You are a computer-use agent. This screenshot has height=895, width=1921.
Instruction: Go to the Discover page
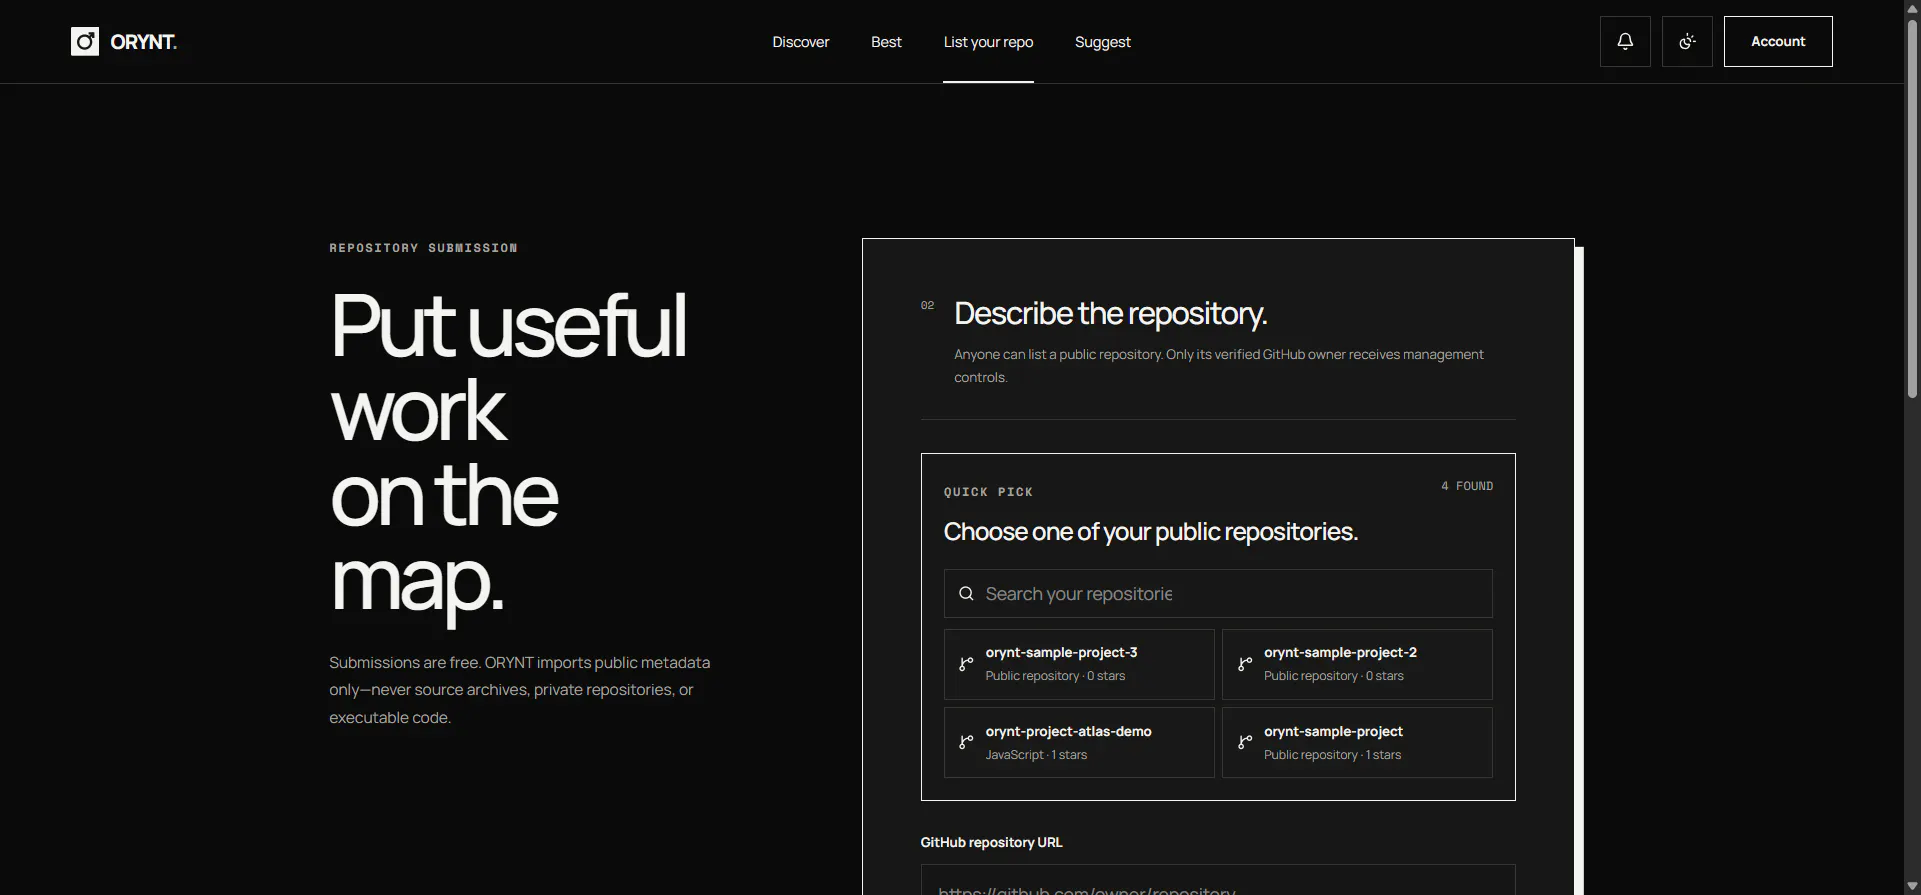(800, 42)
